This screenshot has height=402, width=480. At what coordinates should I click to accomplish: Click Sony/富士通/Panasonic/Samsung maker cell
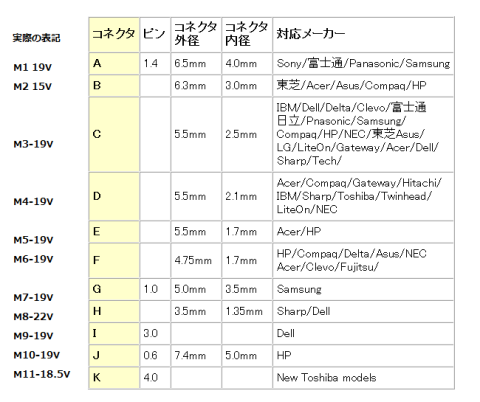(363, 63)
